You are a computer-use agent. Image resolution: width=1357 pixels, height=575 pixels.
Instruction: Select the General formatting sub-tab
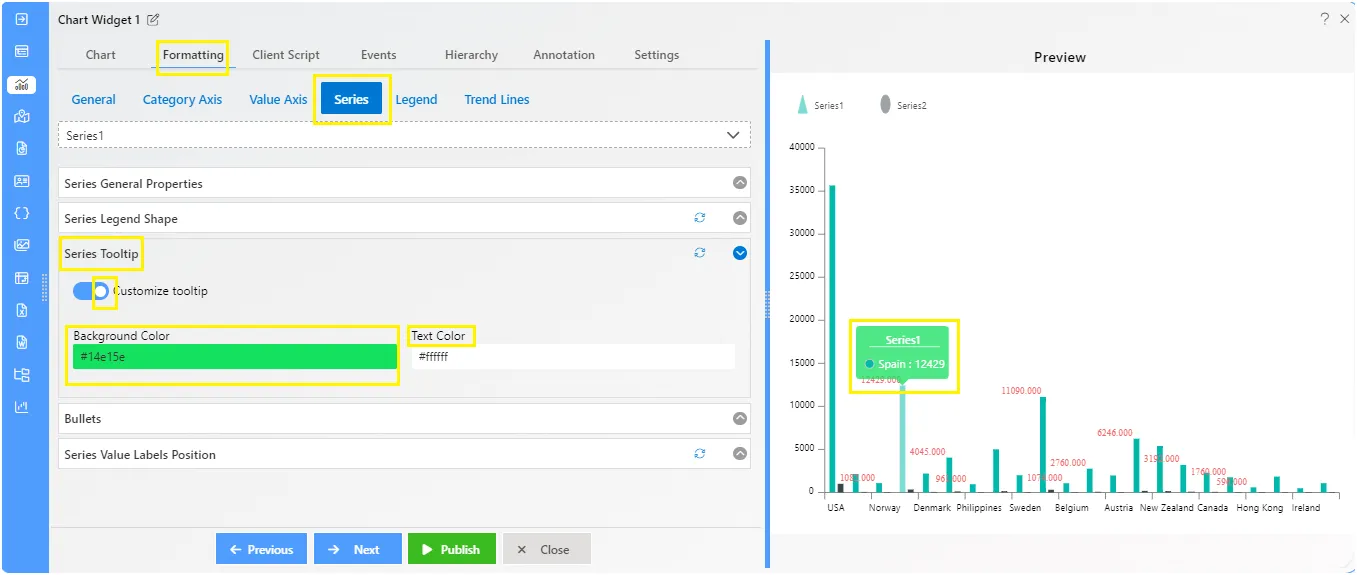point(94,99)
